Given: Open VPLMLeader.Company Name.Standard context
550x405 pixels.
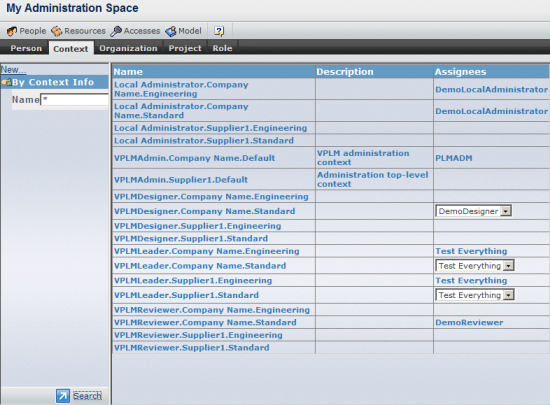Looking at the screenshot, I should tap(200, 266).
